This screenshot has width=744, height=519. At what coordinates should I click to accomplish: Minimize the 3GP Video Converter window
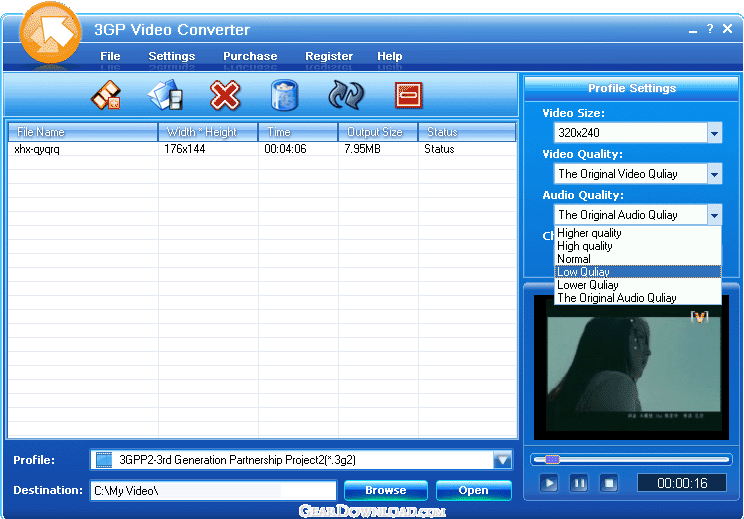[x=693, y=31]
